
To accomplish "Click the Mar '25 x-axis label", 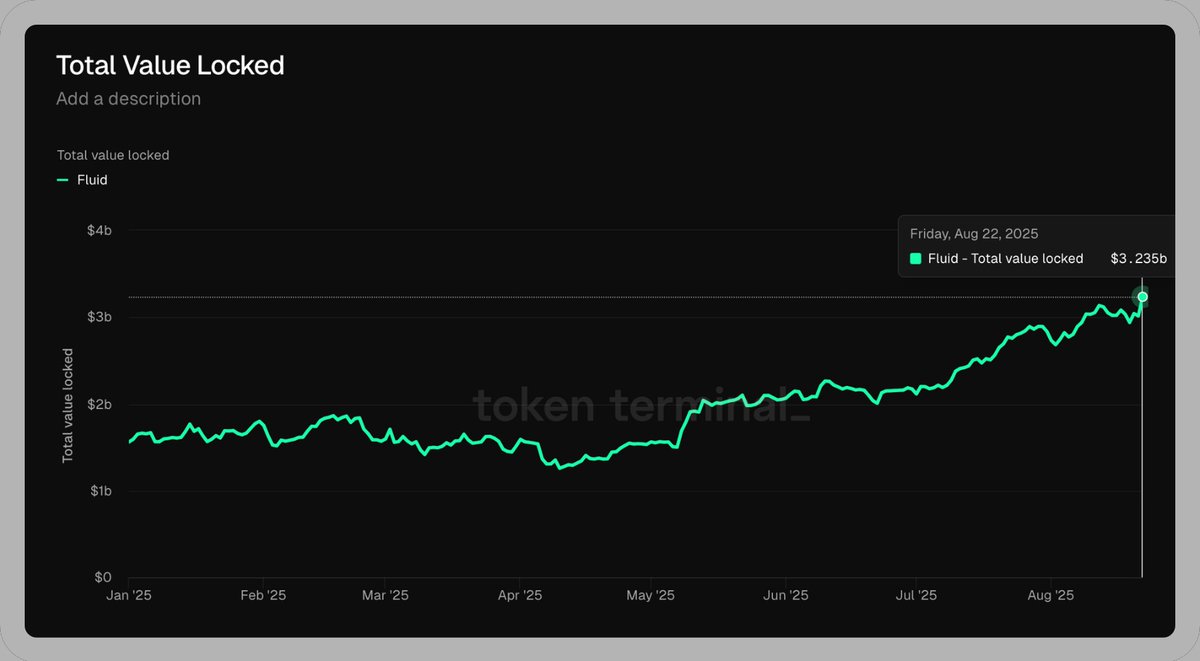I will pos(385,595).
